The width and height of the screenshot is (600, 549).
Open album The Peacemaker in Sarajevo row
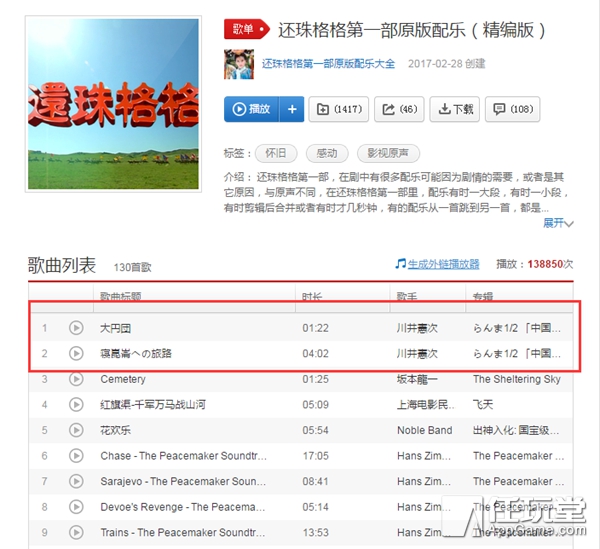coord(518,481)
